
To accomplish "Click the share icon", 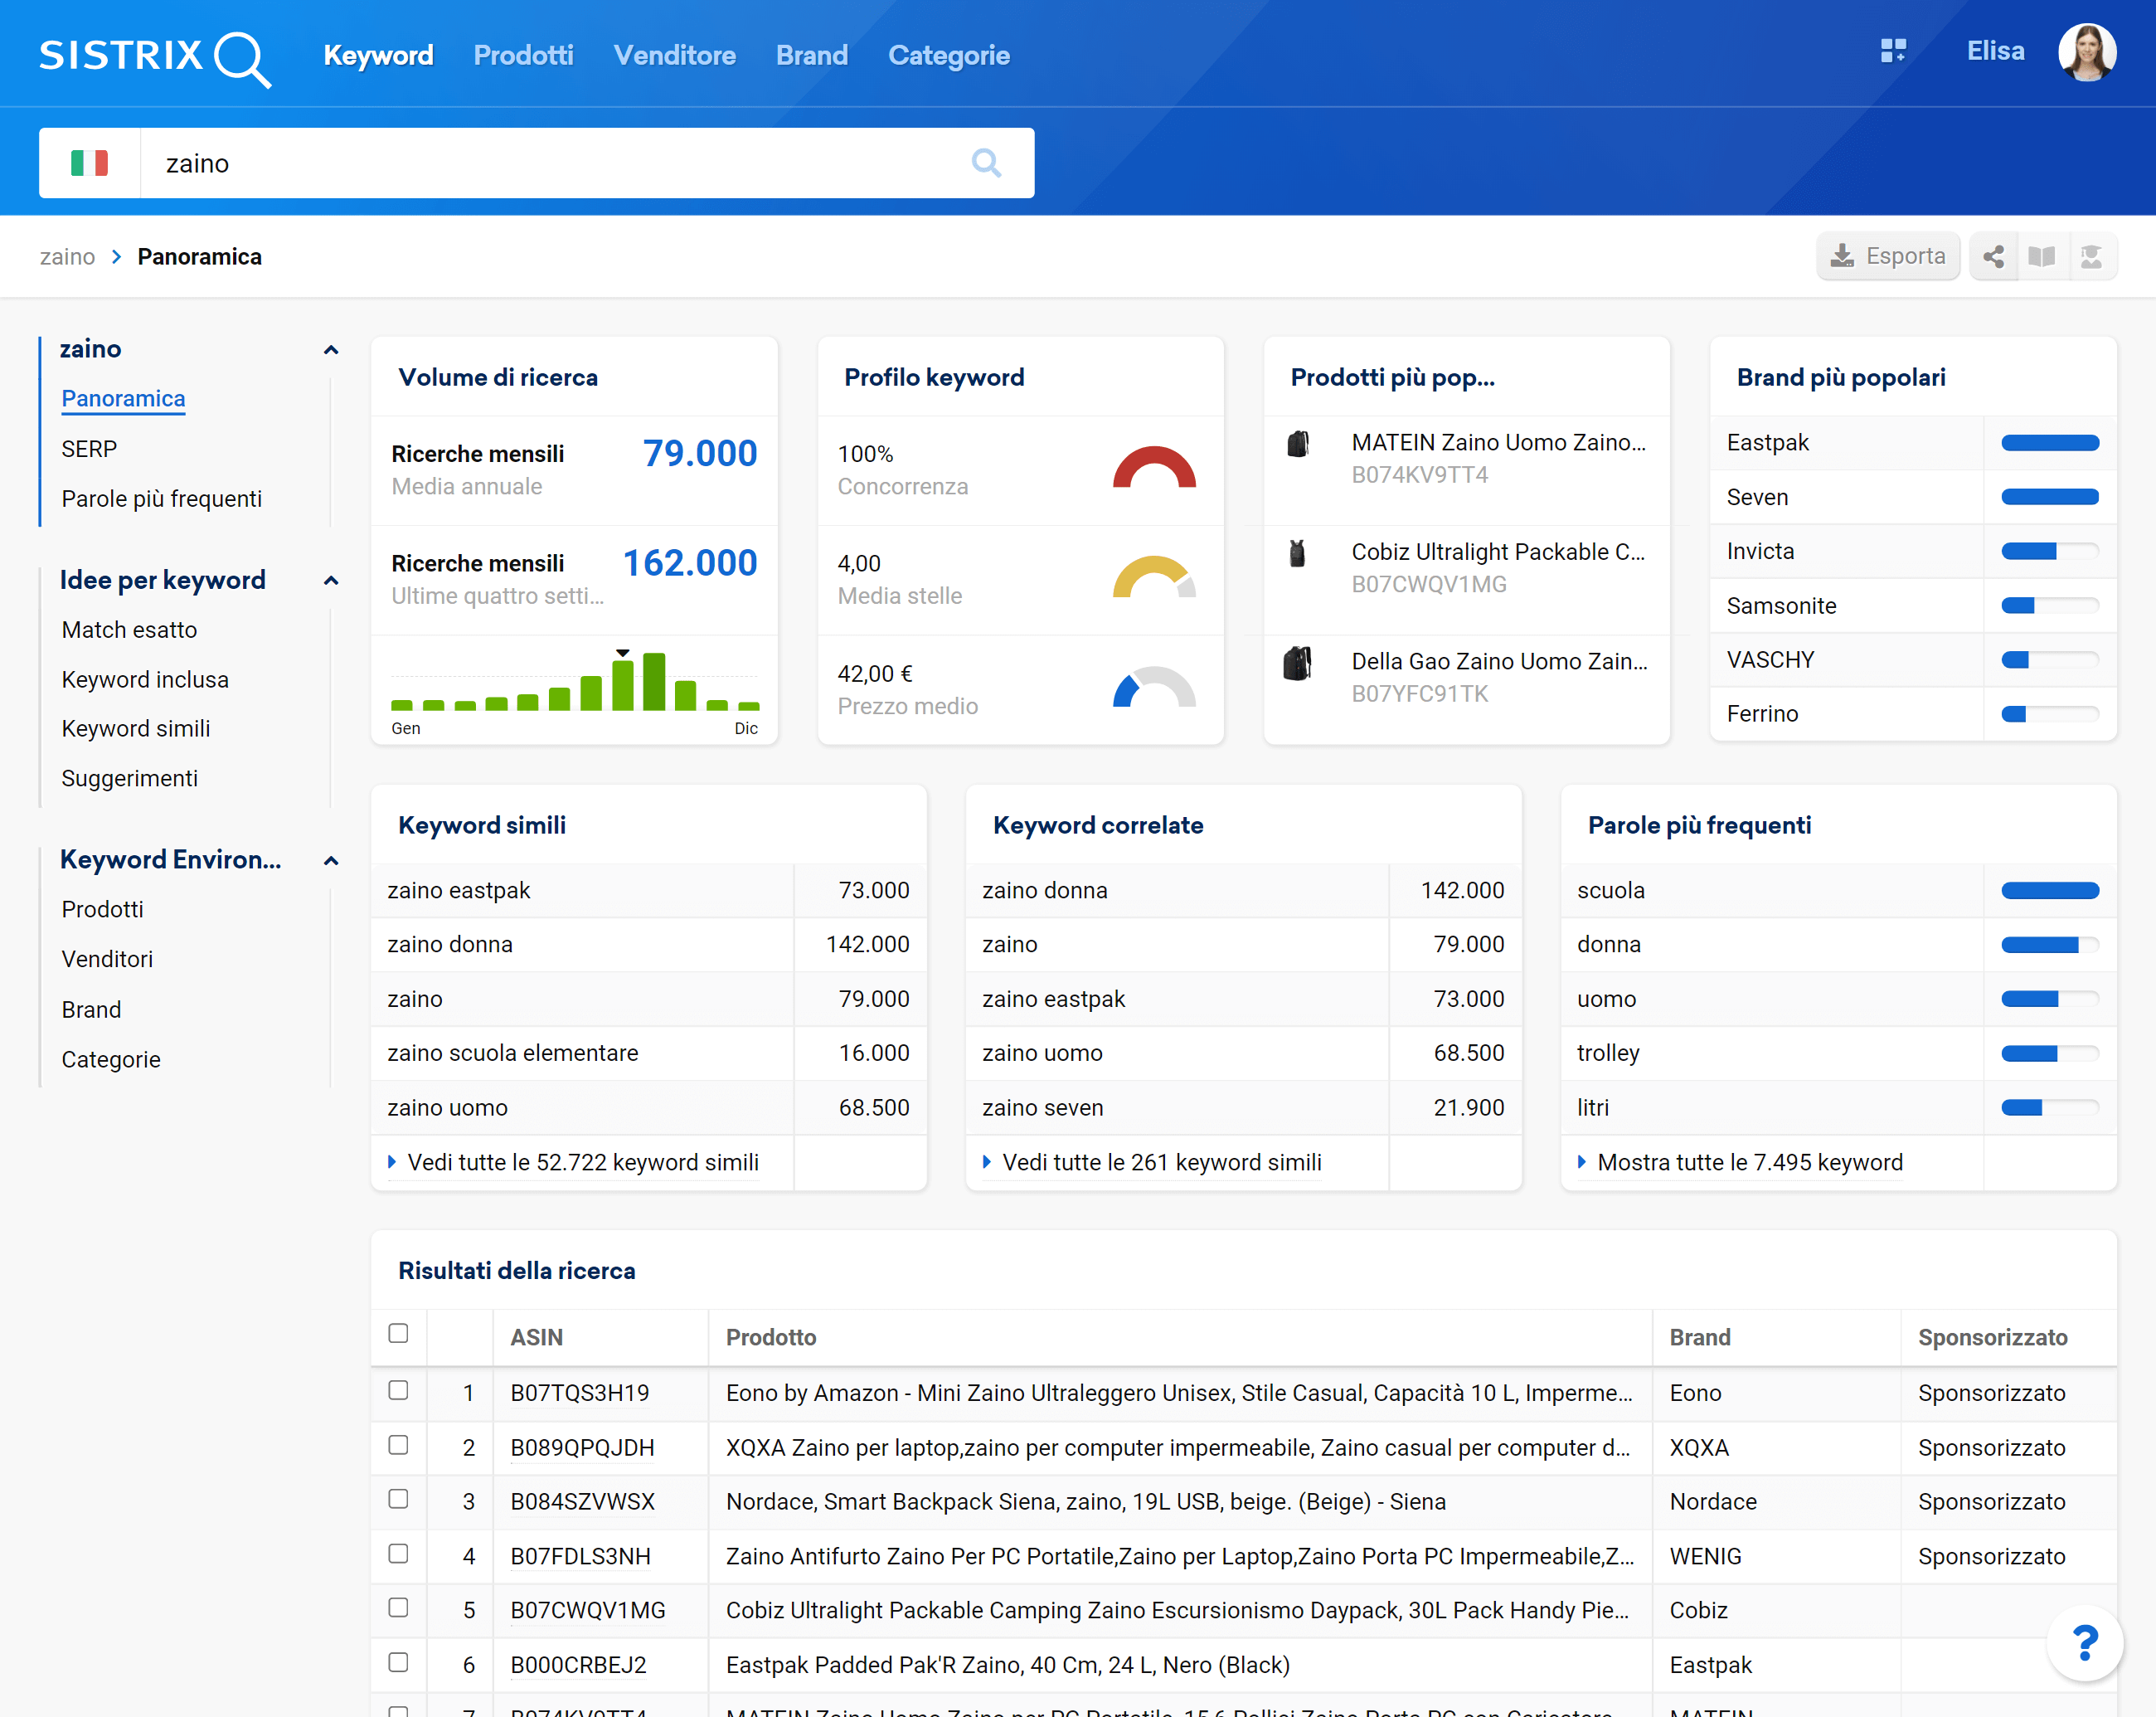I will 1993,257.
